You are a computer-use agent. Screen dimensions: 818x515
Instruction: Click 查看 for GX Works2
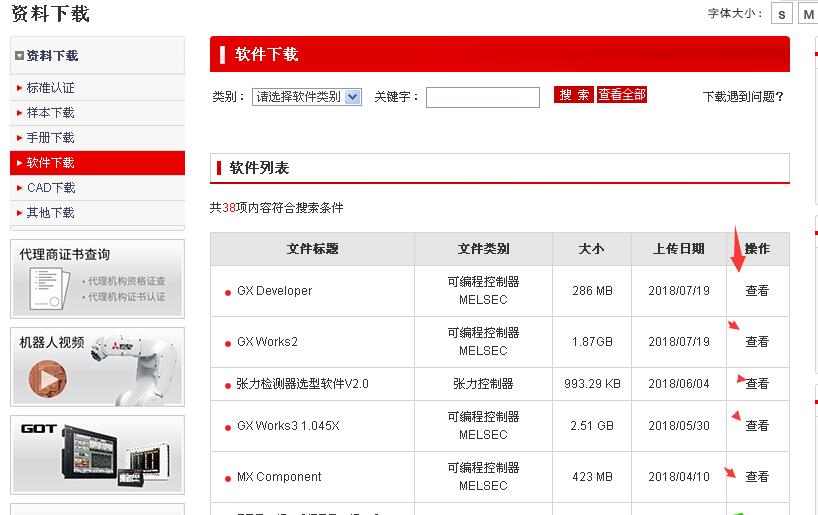757,342
